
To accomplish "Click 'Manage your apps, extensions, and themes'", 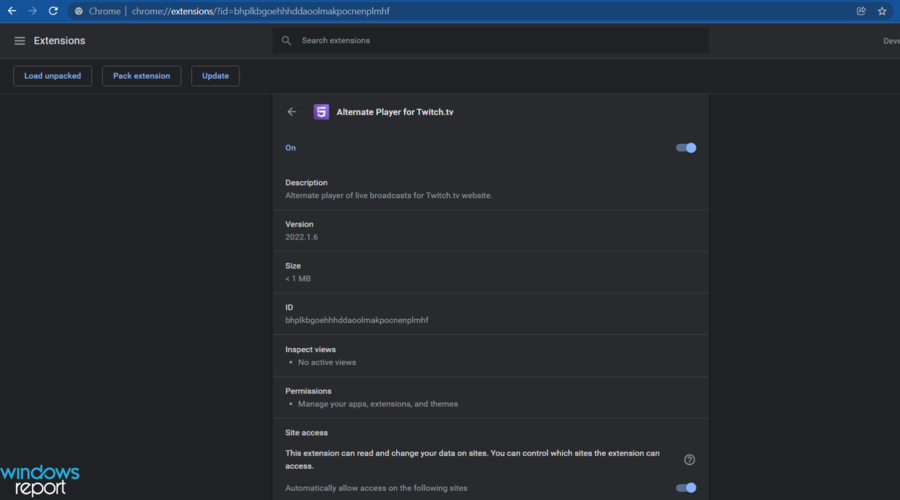I will (378, 404).
